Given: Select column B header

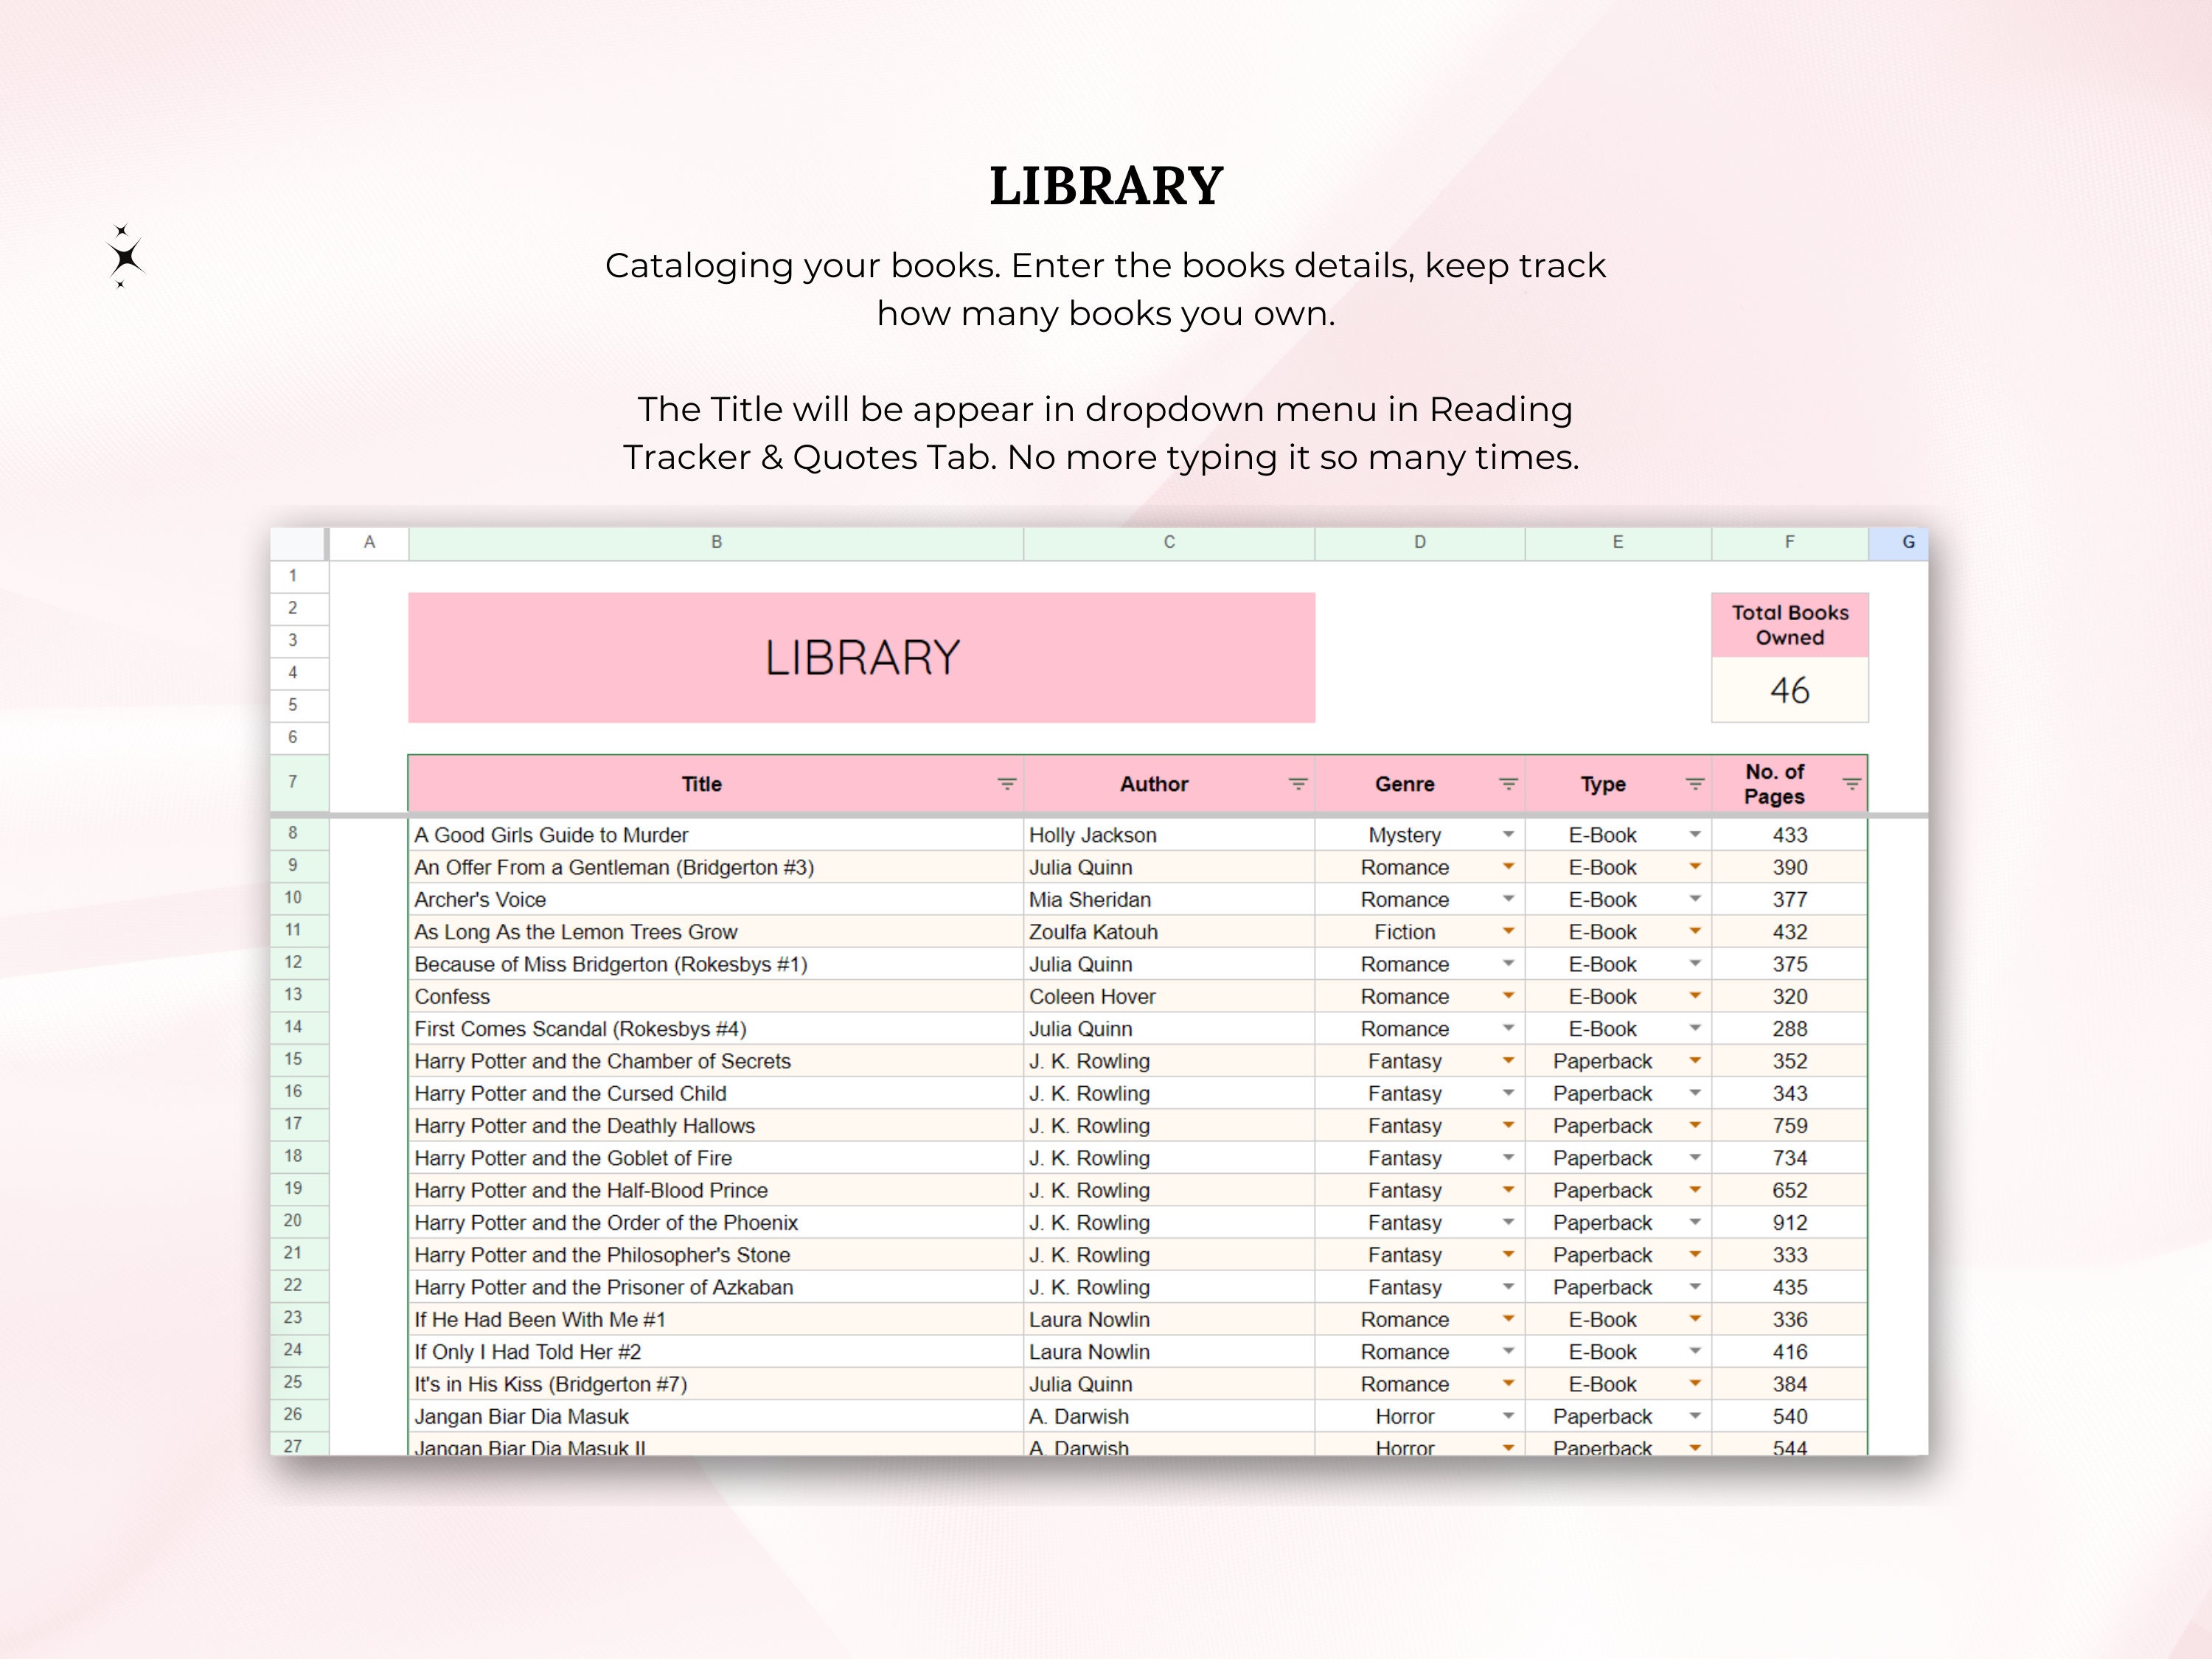Looking at the screenshot, I should coord(716,542).
